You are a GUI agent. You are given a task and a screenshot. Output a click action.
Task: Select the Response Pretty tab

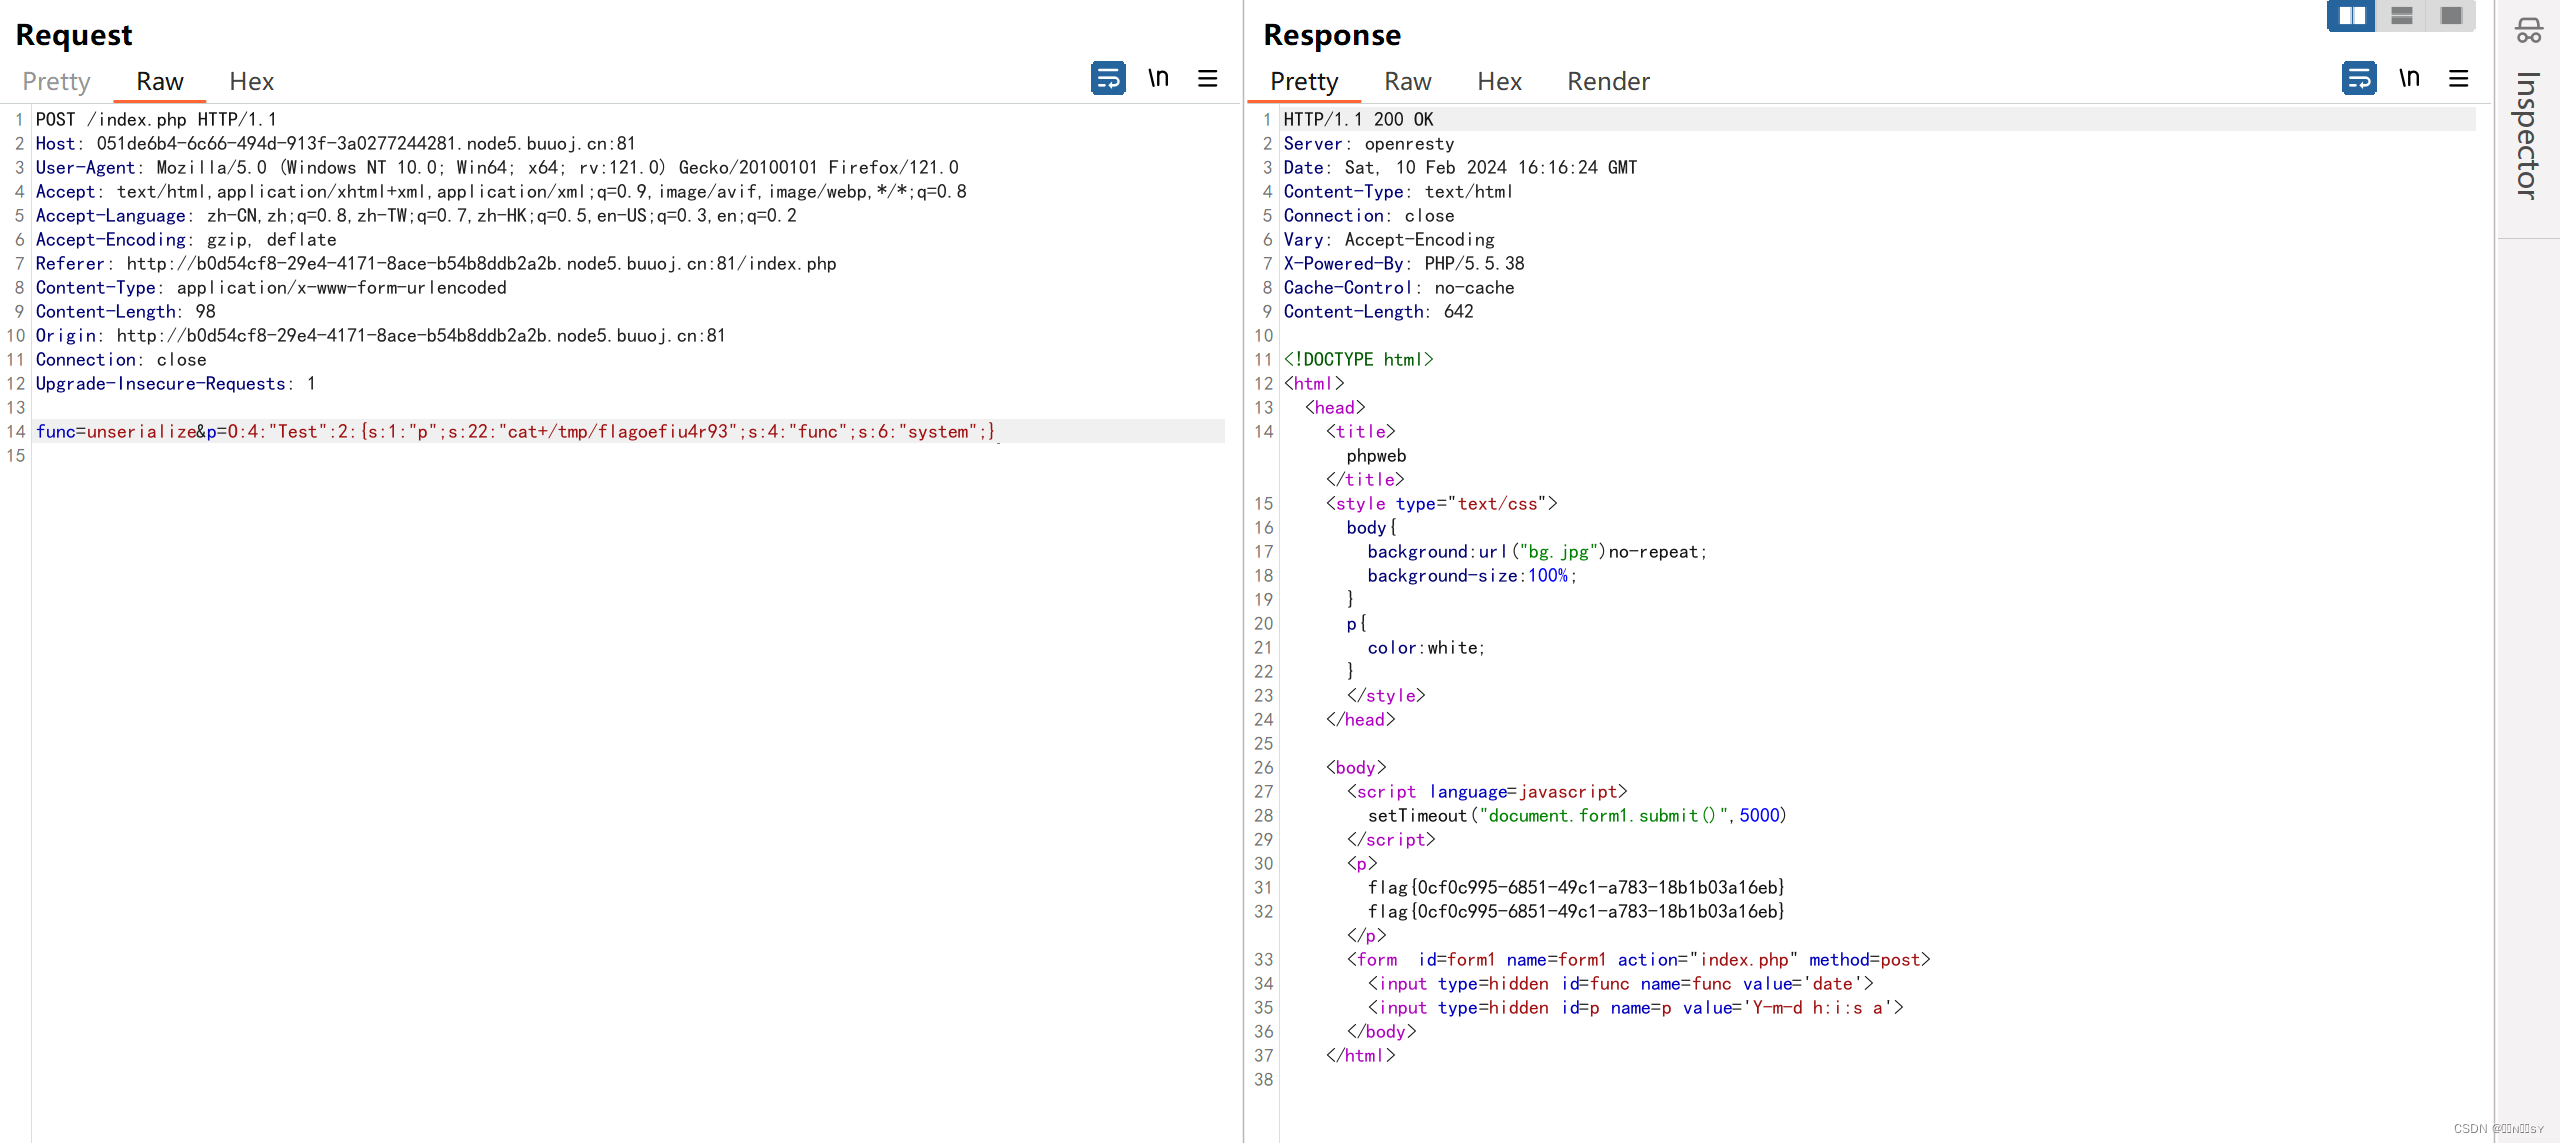coord(1304,81)
